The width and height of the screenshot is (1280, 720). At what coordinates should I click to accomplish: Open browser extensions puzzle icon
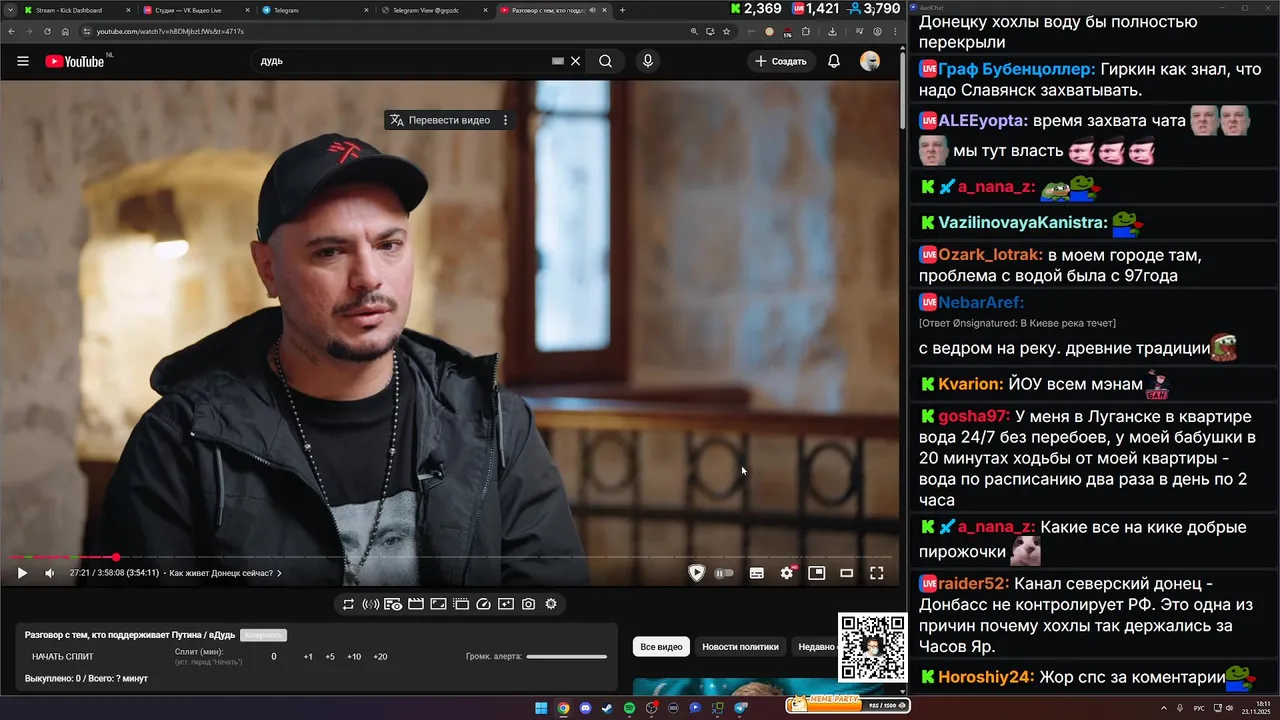point(807,31)
